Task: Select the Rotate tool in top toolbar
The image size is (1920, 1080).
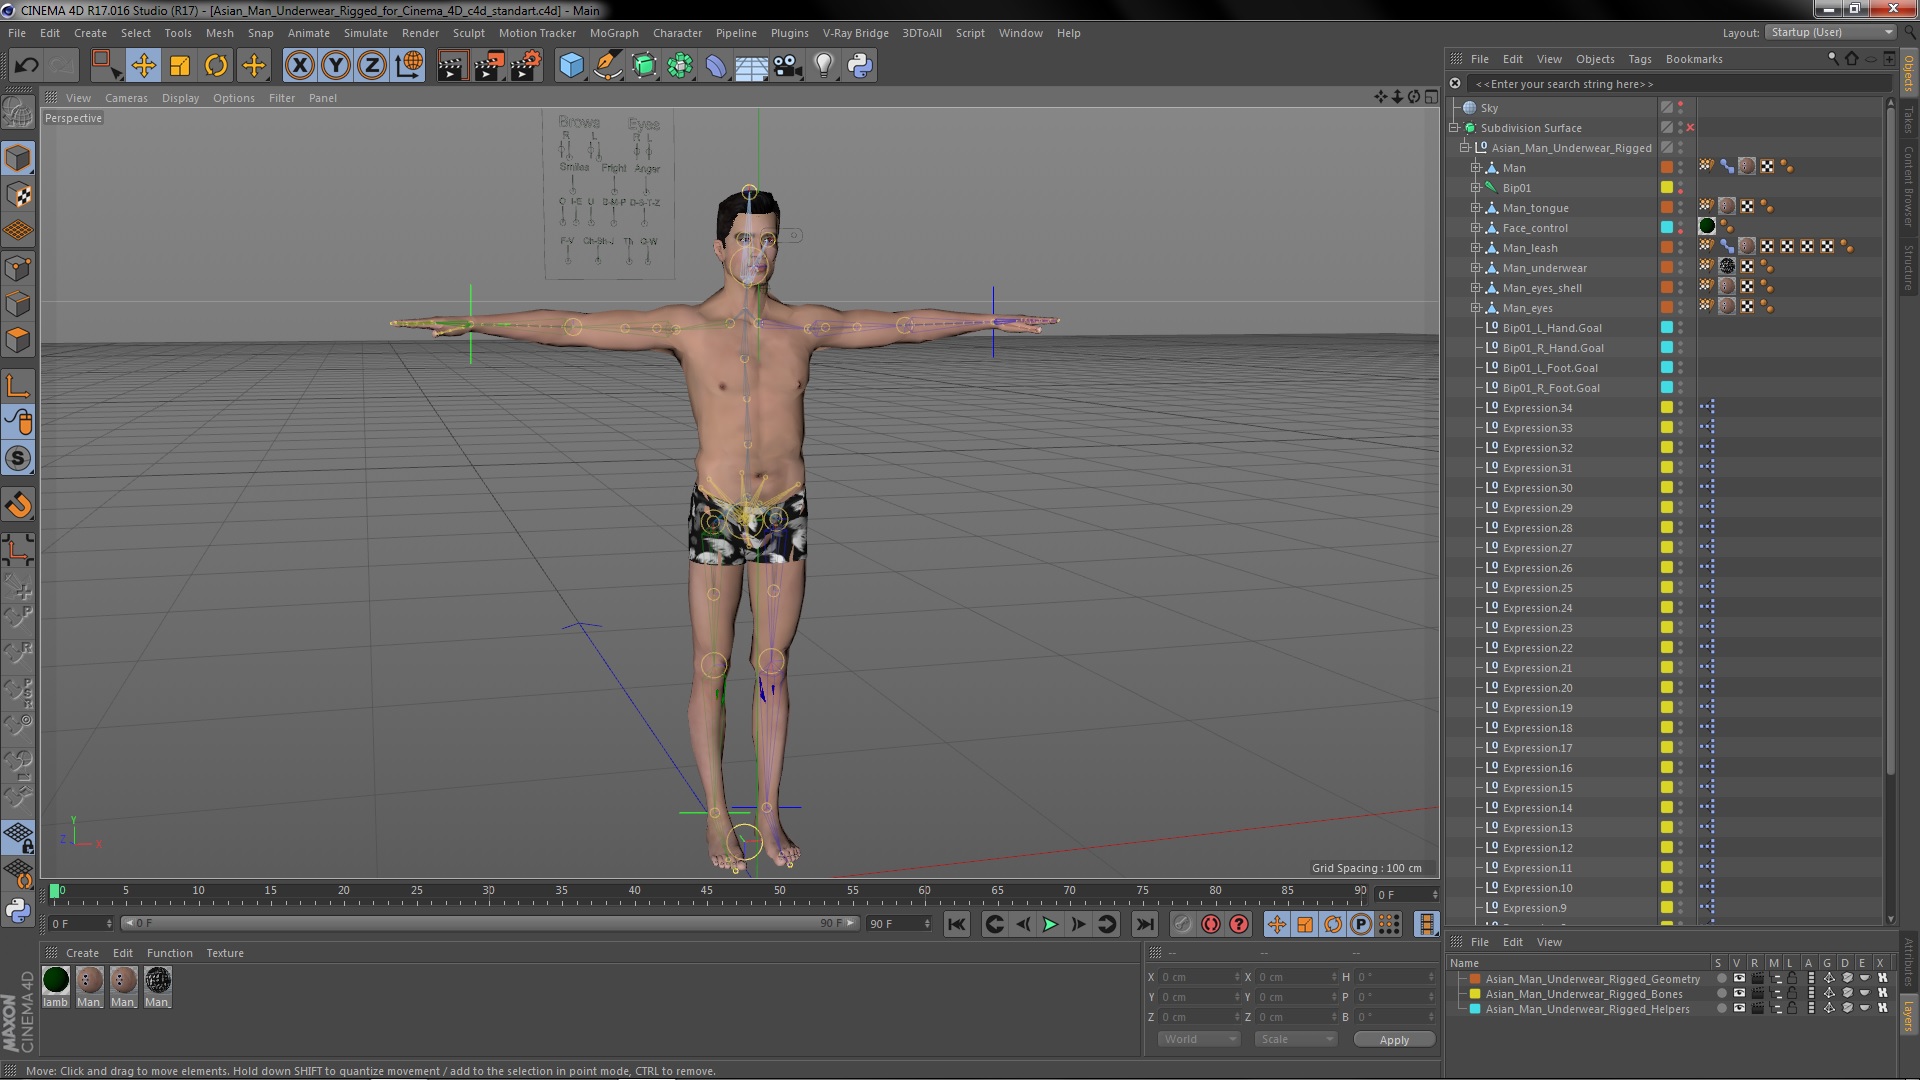Action: (x=216, y=66)
